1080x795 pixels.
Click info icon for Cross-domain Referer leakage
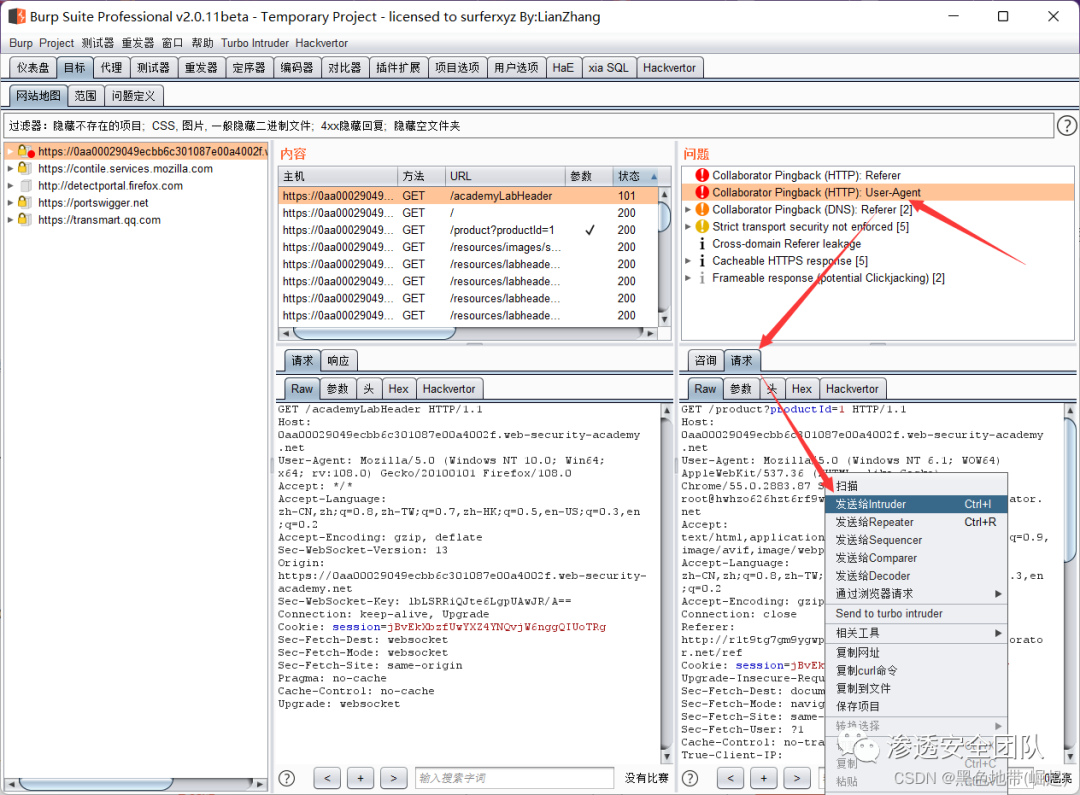tap(702, 244)
